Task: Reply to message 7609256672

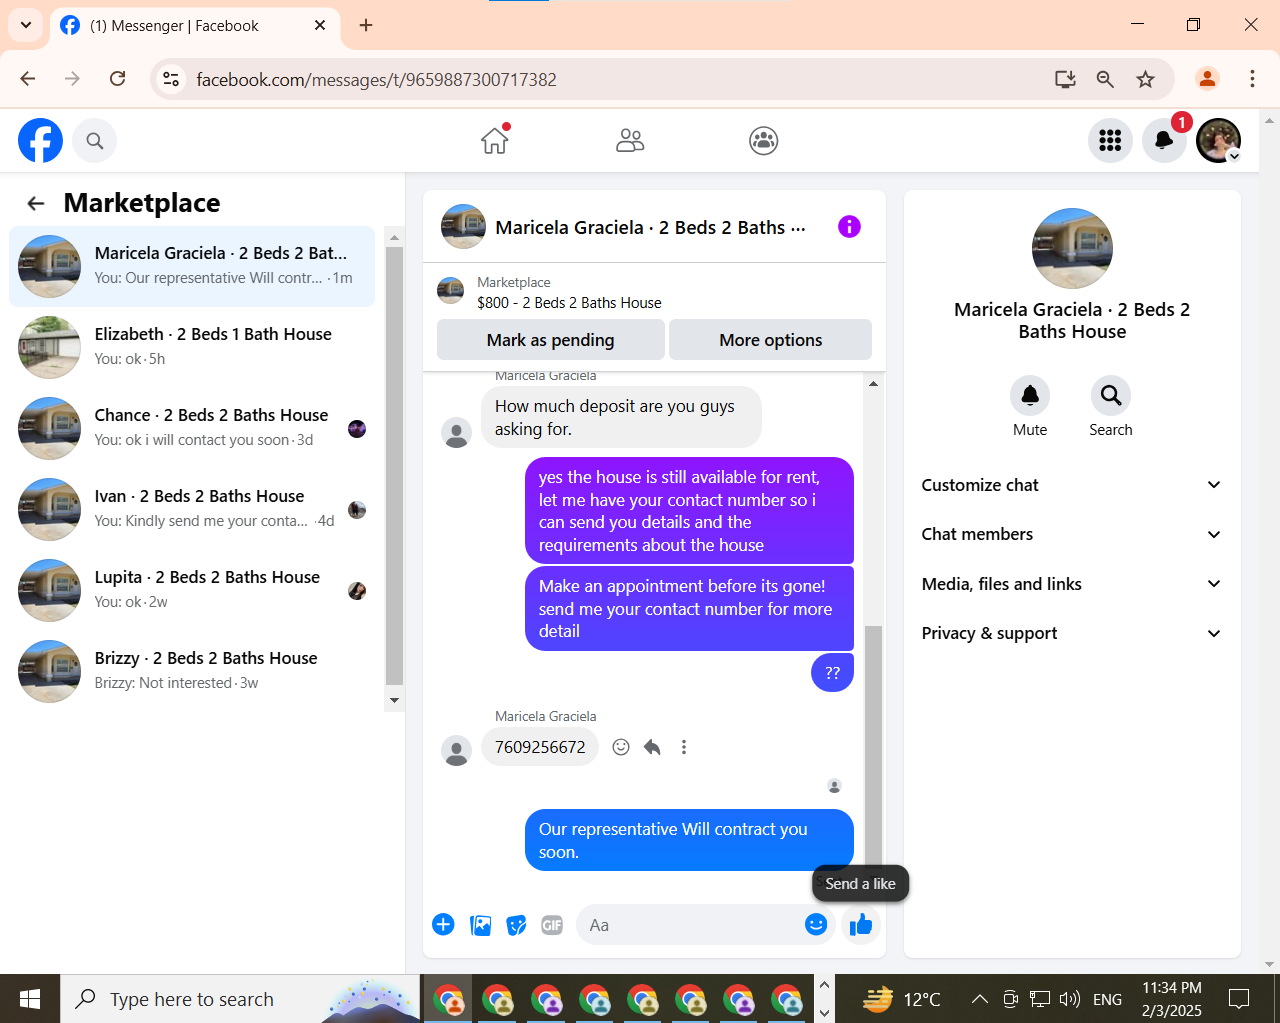Action: click(x=652, y=747)
